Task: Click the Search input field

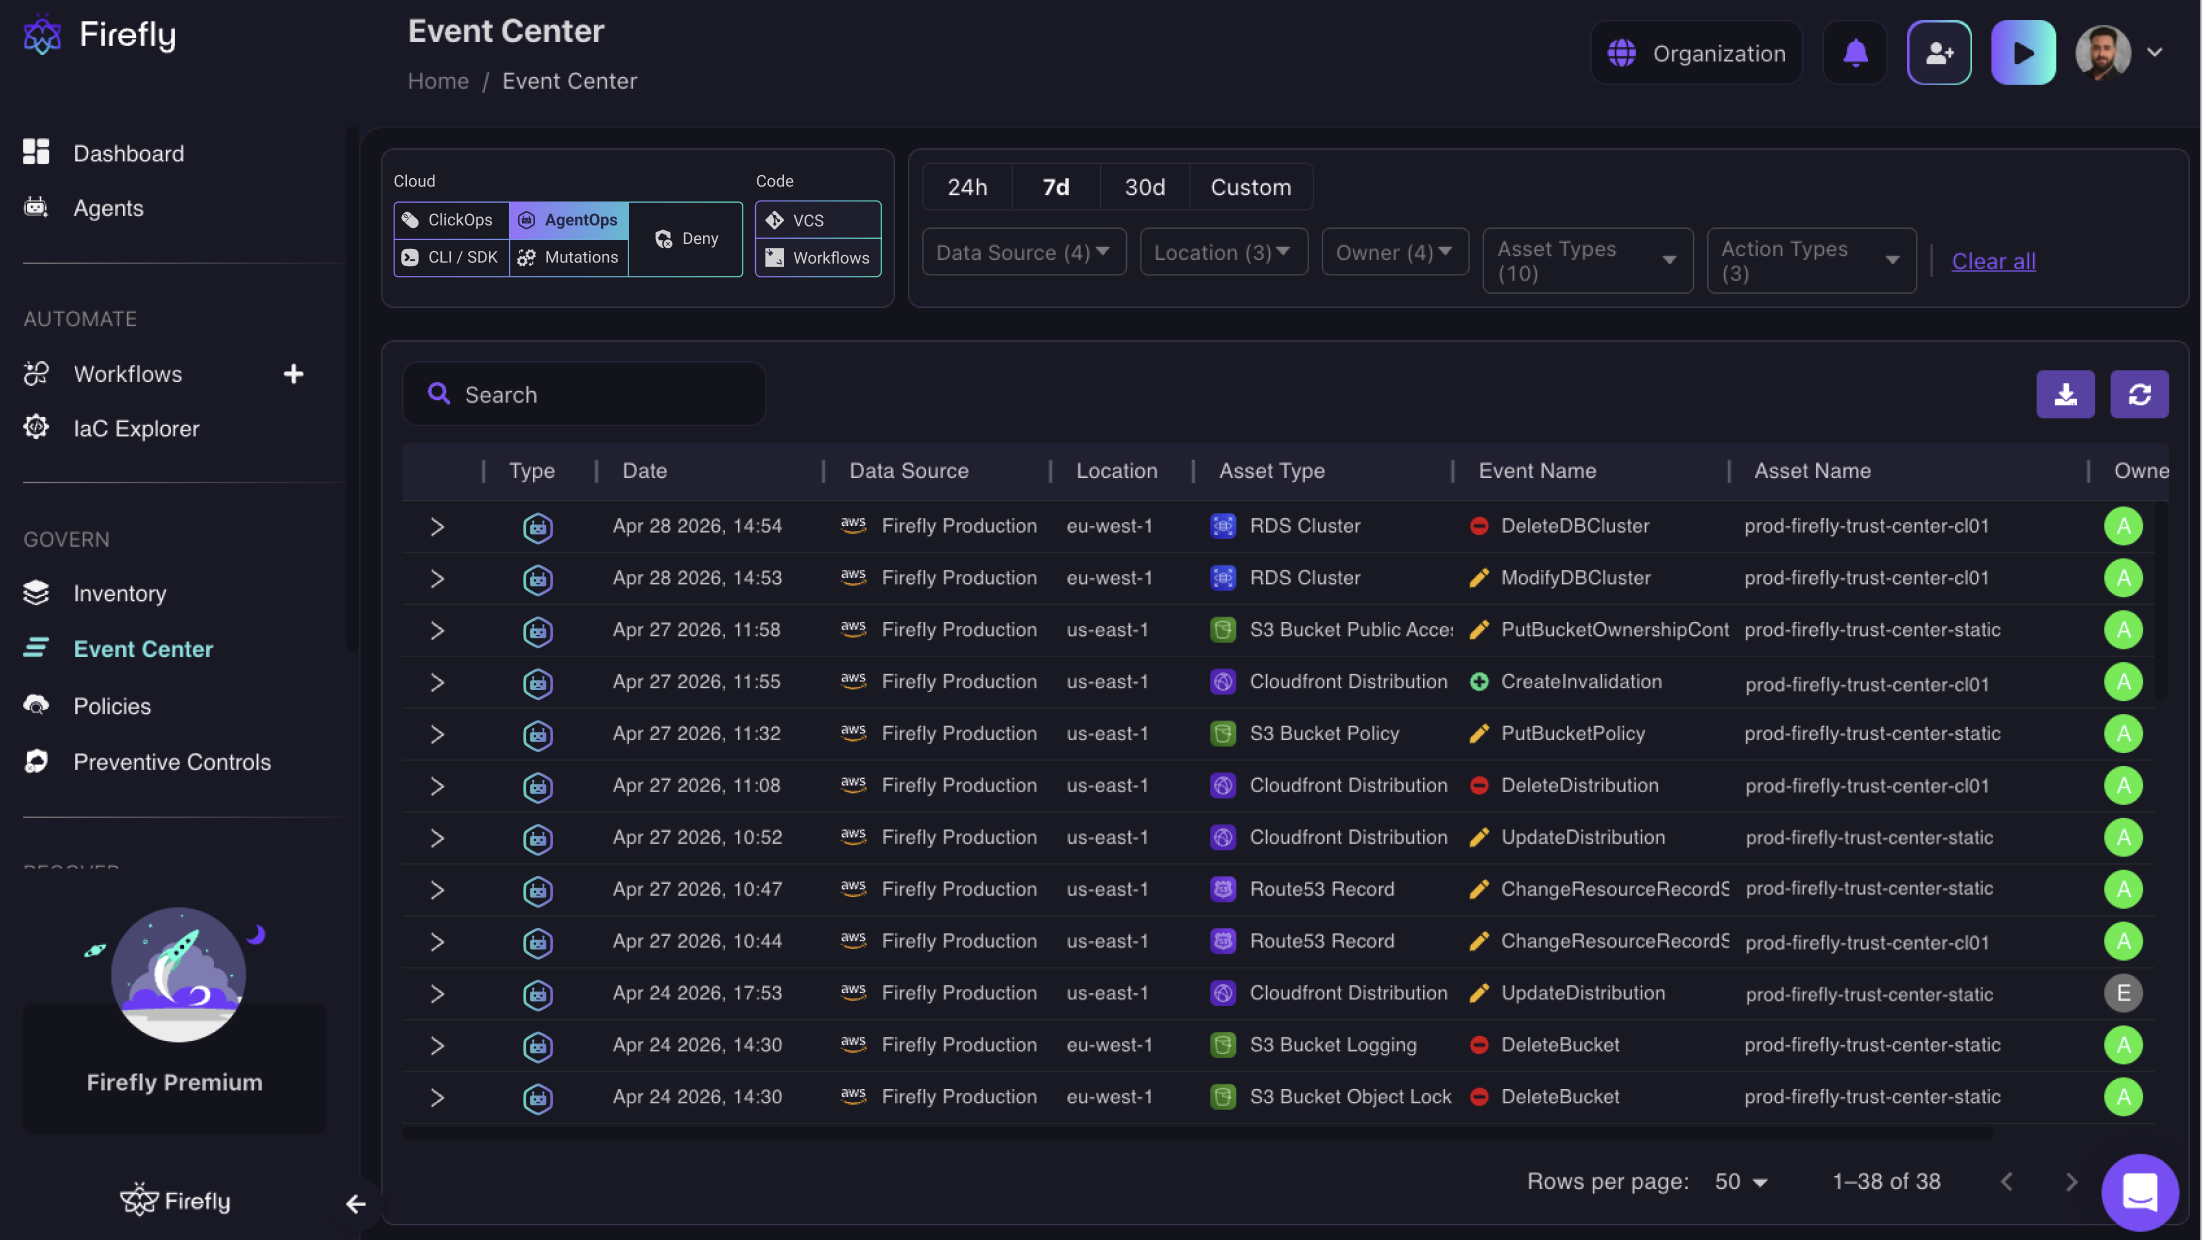Action: click(x=600, y=395)
